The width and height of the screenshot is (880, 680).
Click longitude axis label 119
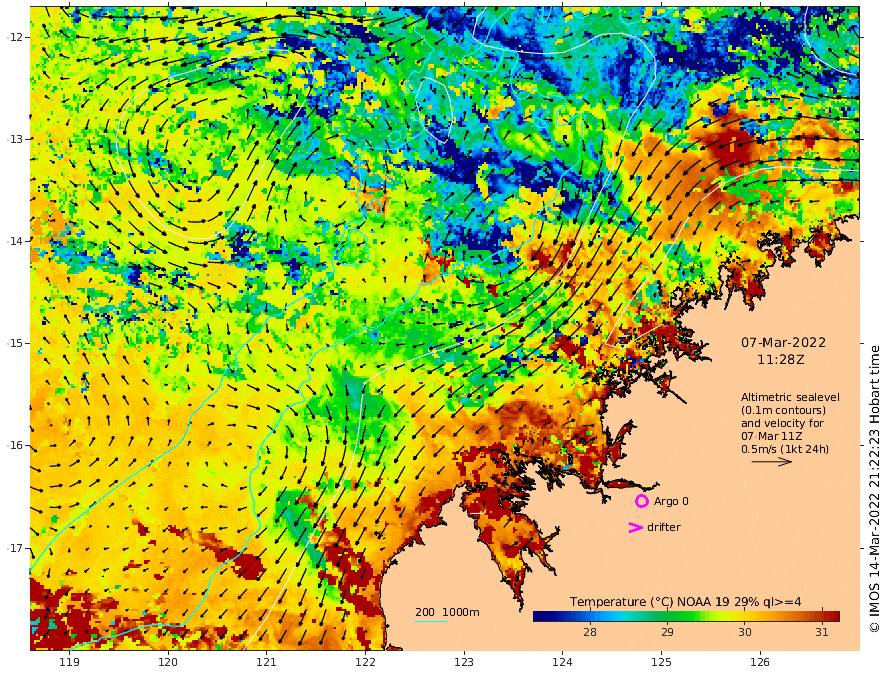tap(70, 663)
